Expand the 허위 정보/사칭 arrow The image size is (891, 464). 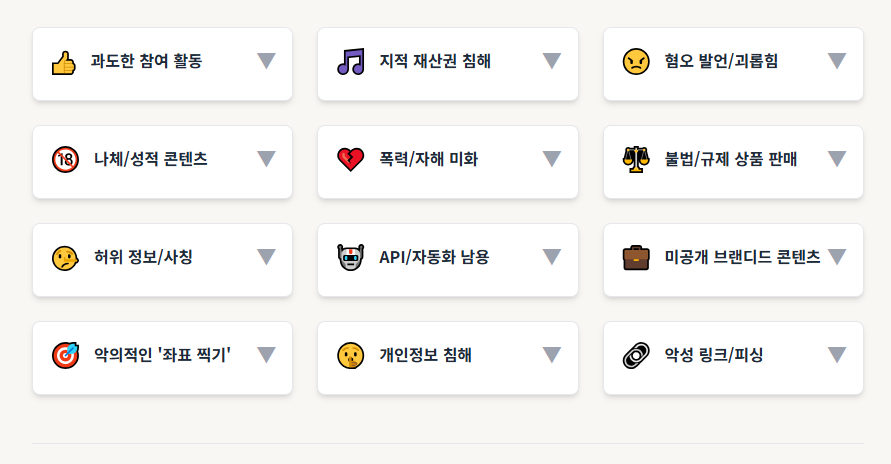(x=266, y=257)
